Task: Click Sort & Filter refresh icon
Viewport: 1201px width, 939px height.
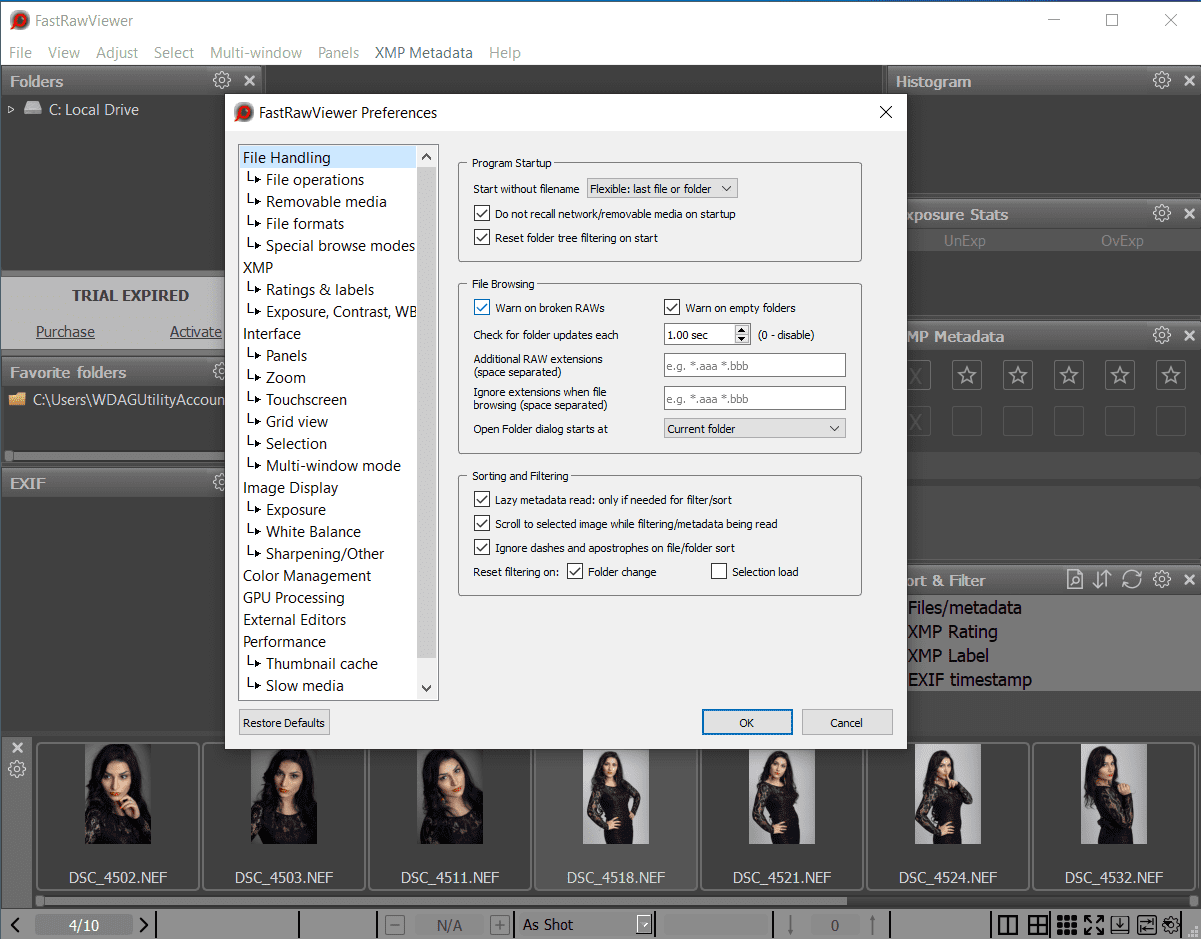Action: (x=1132, y=580)
